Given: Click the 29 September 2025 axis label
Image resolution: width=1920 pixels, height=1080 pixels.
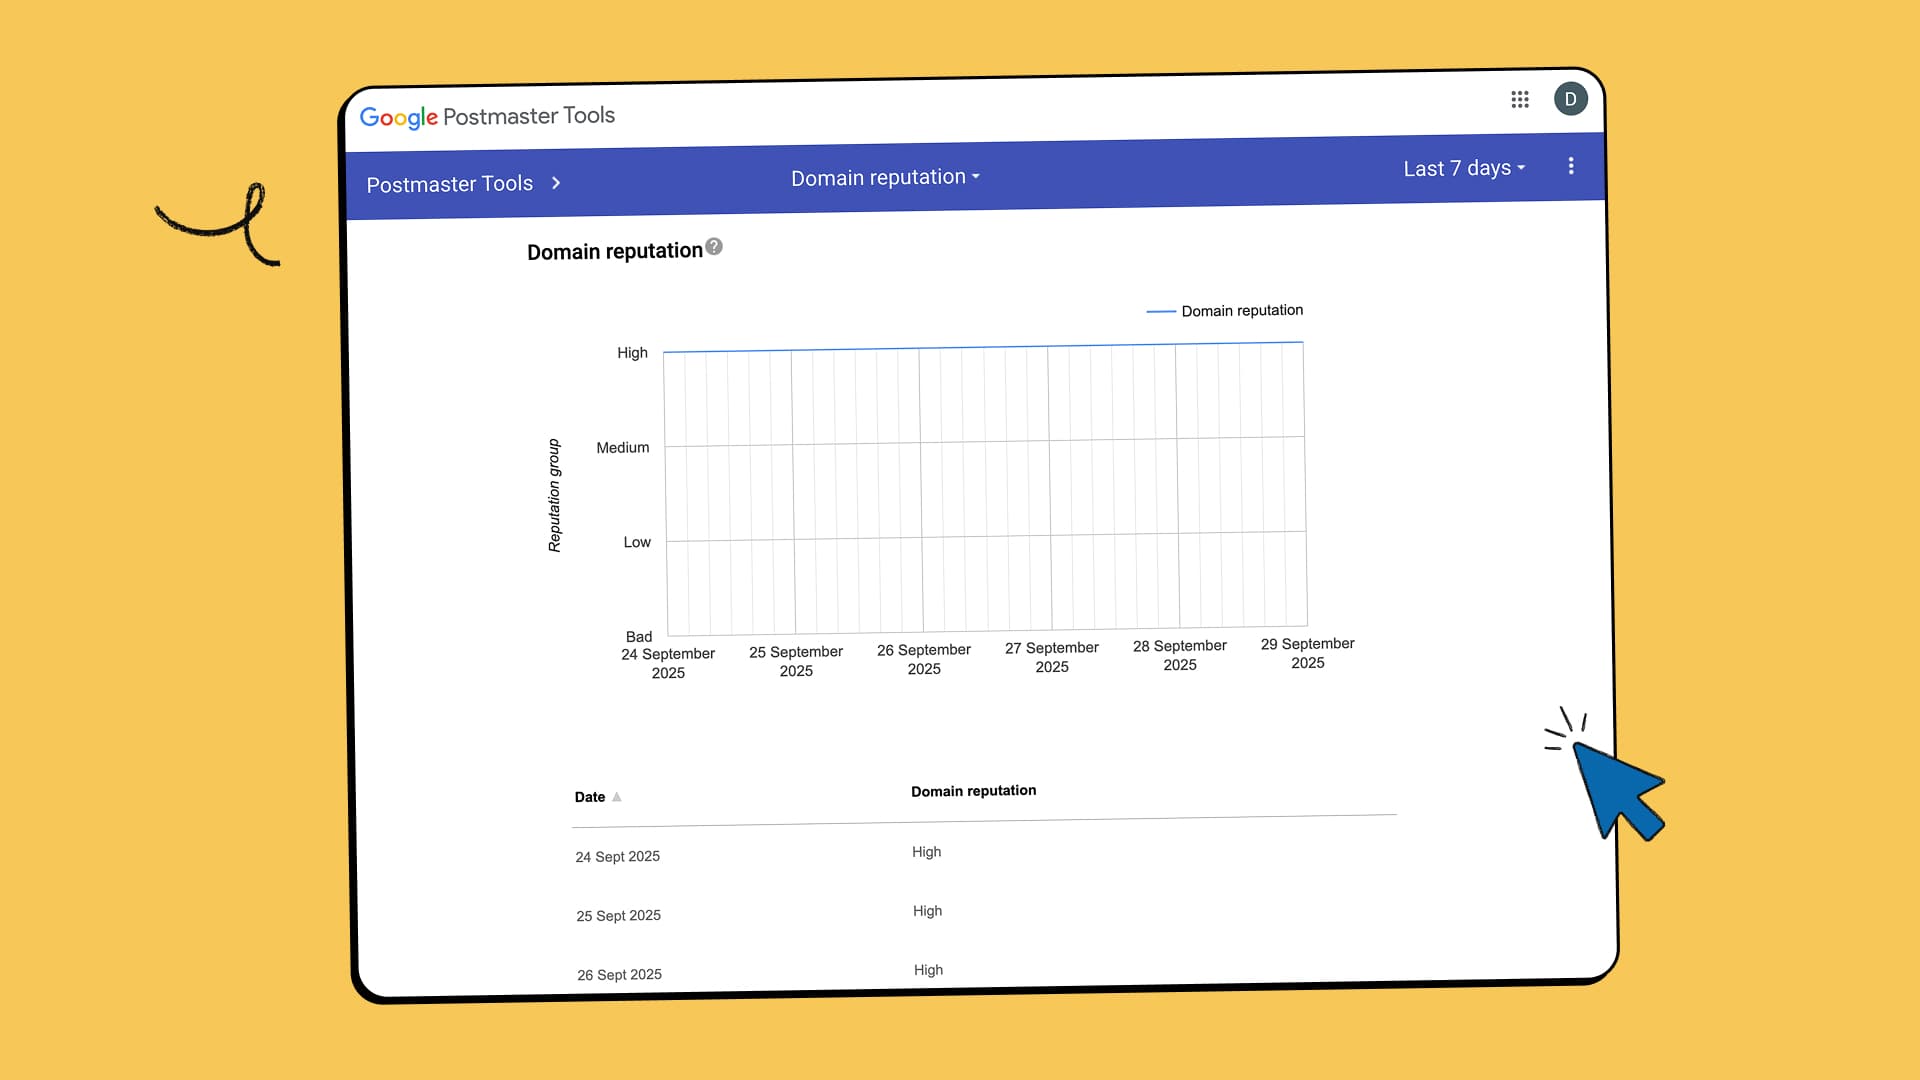Looking at the screenshot, I should click(x=1307, y=653).
